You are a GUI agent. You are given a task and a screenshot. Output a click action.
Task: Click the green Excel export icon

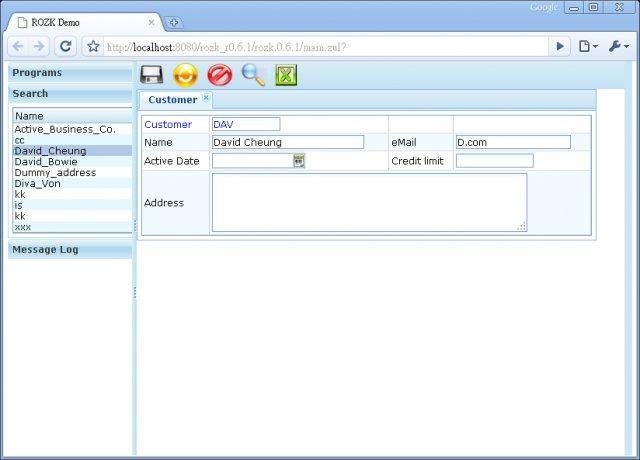[286, 75]
